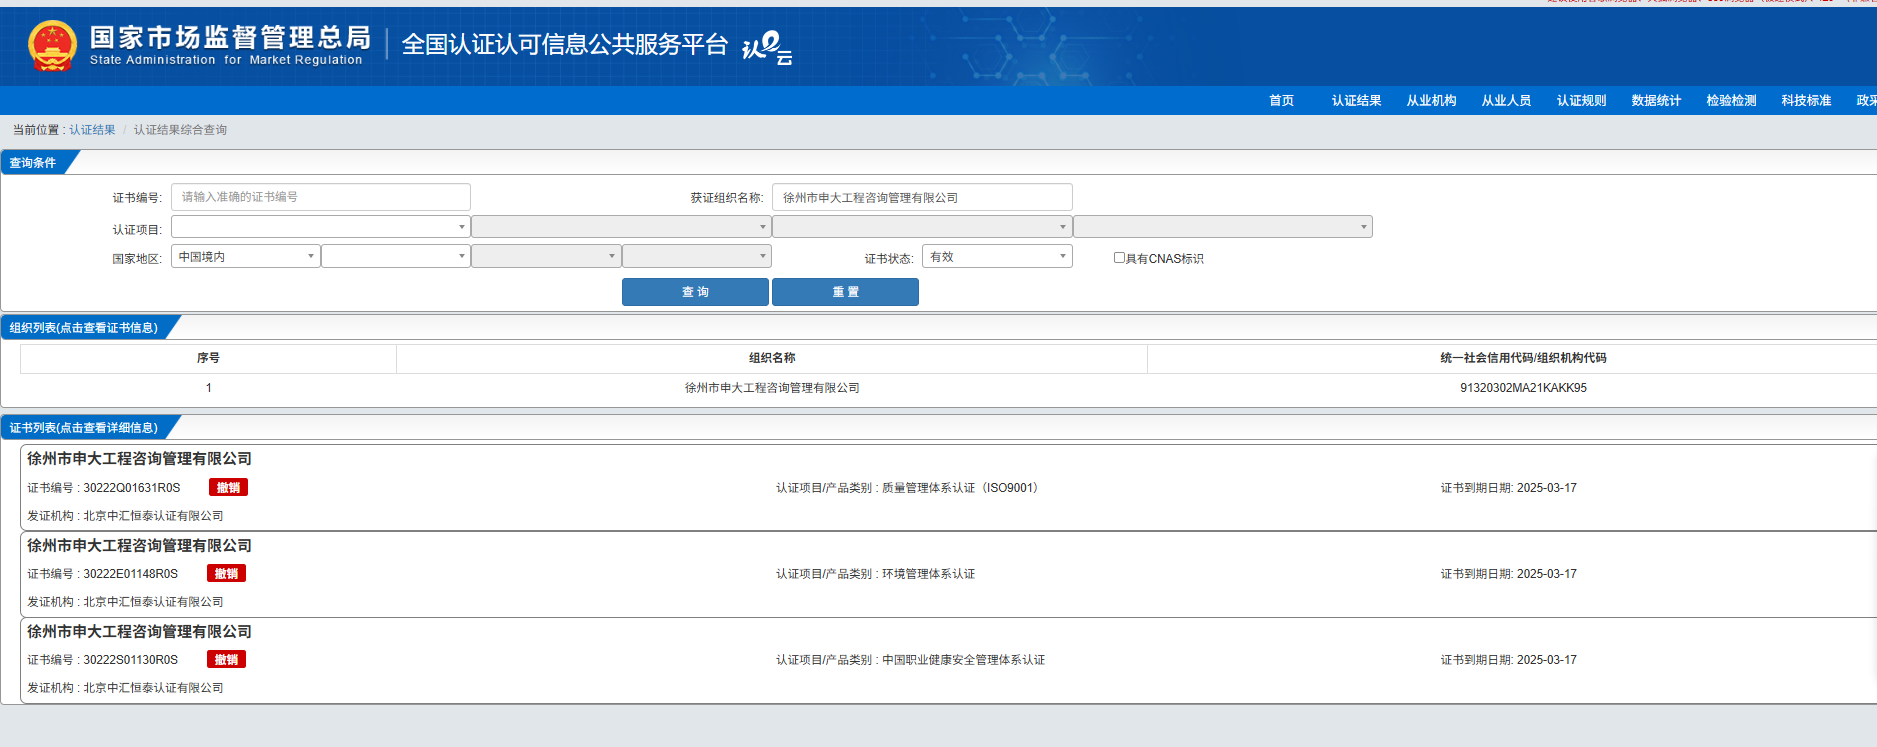Enable the 具有CNAS标识 checkbox
Screen dimensions: 1877x747
click(x=1119, y=258)
